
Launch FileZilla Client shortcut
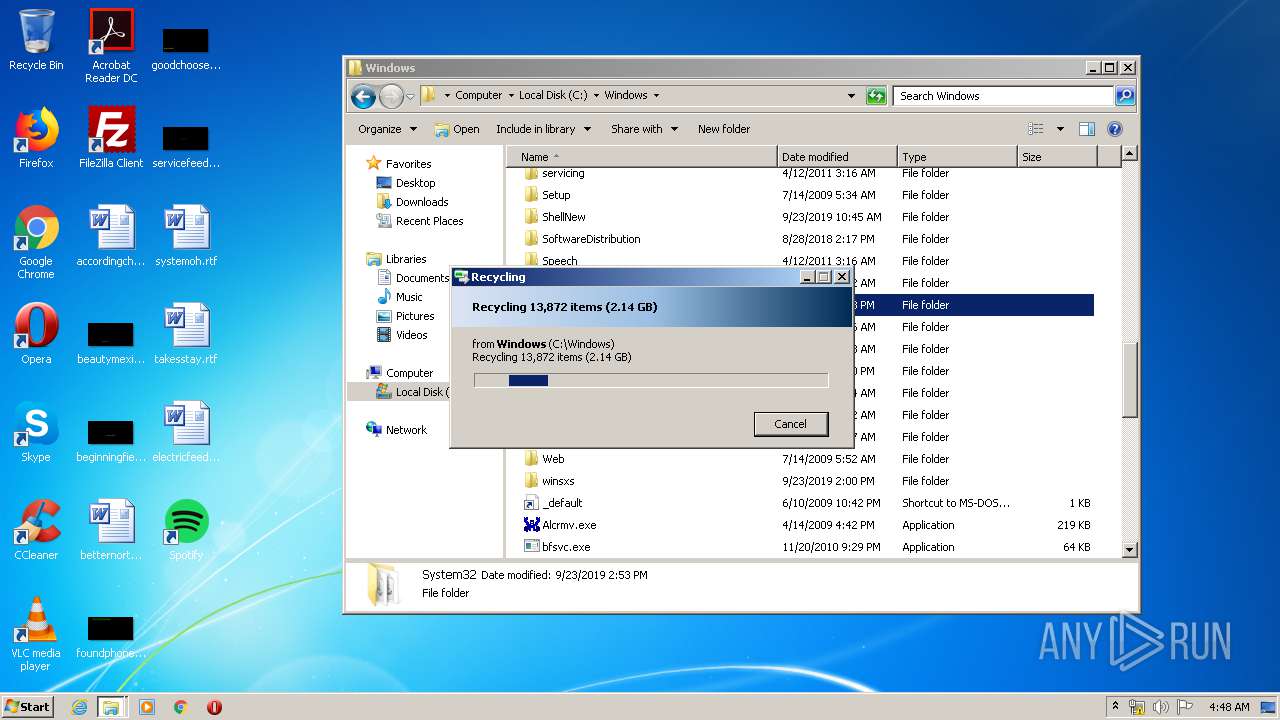pyautogui.click(x=111, y=138)
